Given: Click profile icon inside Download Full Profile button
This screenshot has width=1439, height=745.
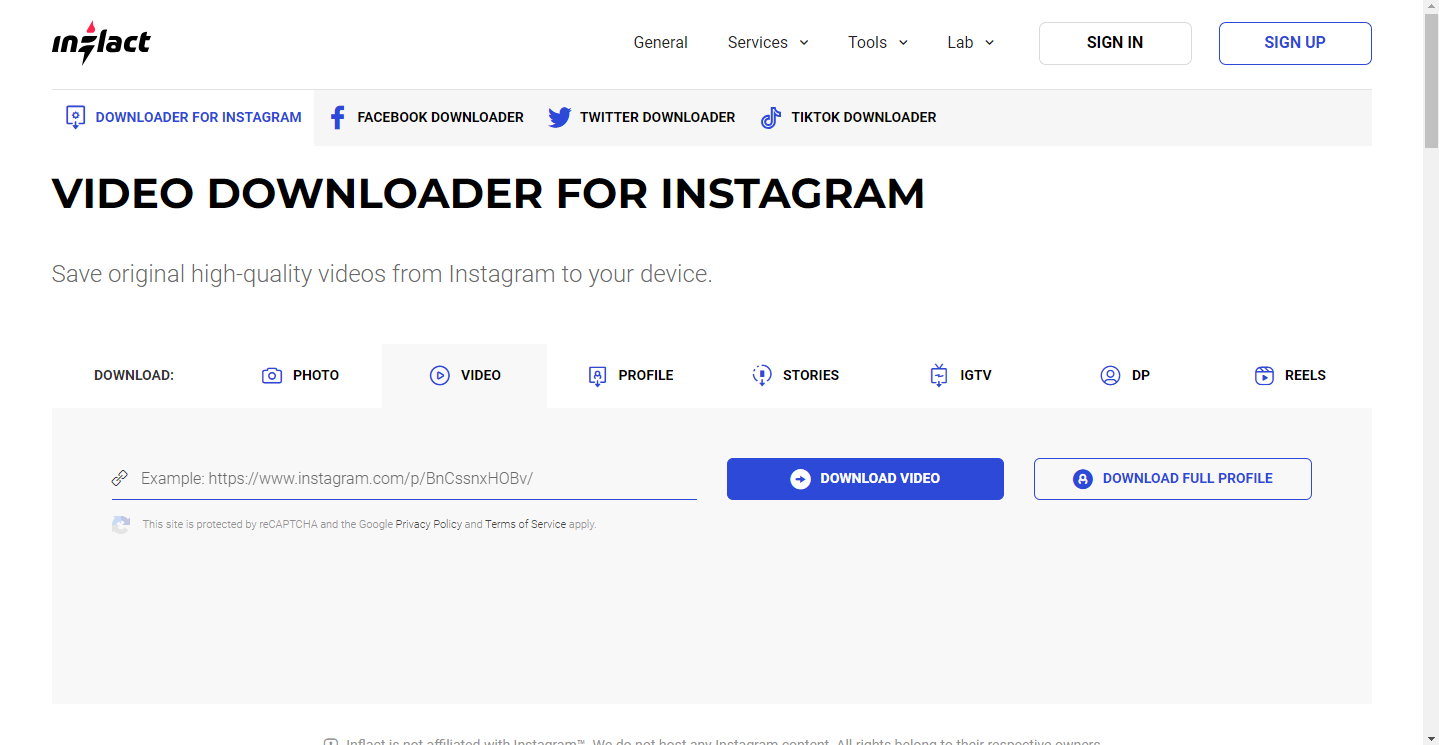Looking at the screenshot, I should [1082, 479].
